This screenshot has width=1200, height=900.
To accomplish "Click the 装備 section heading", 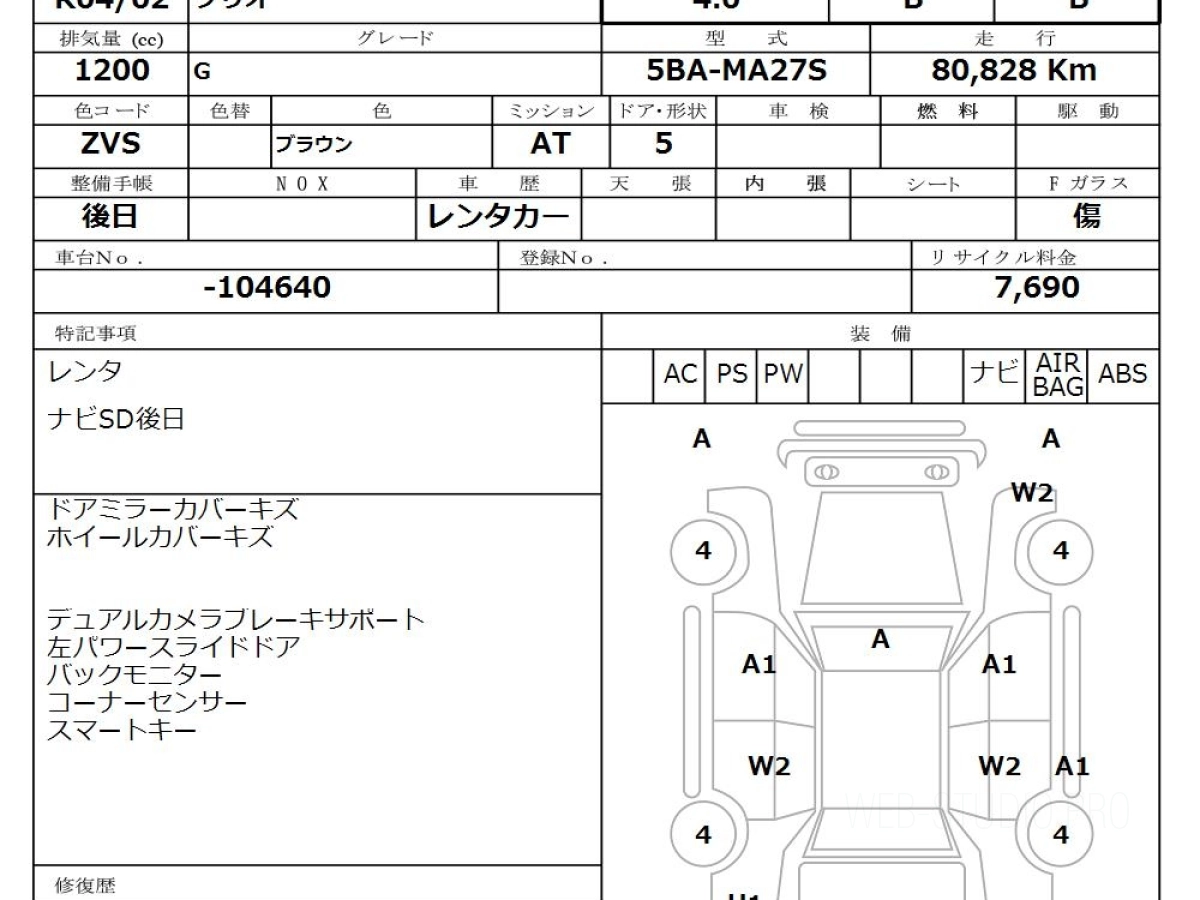I will click(x=881, y=333).
